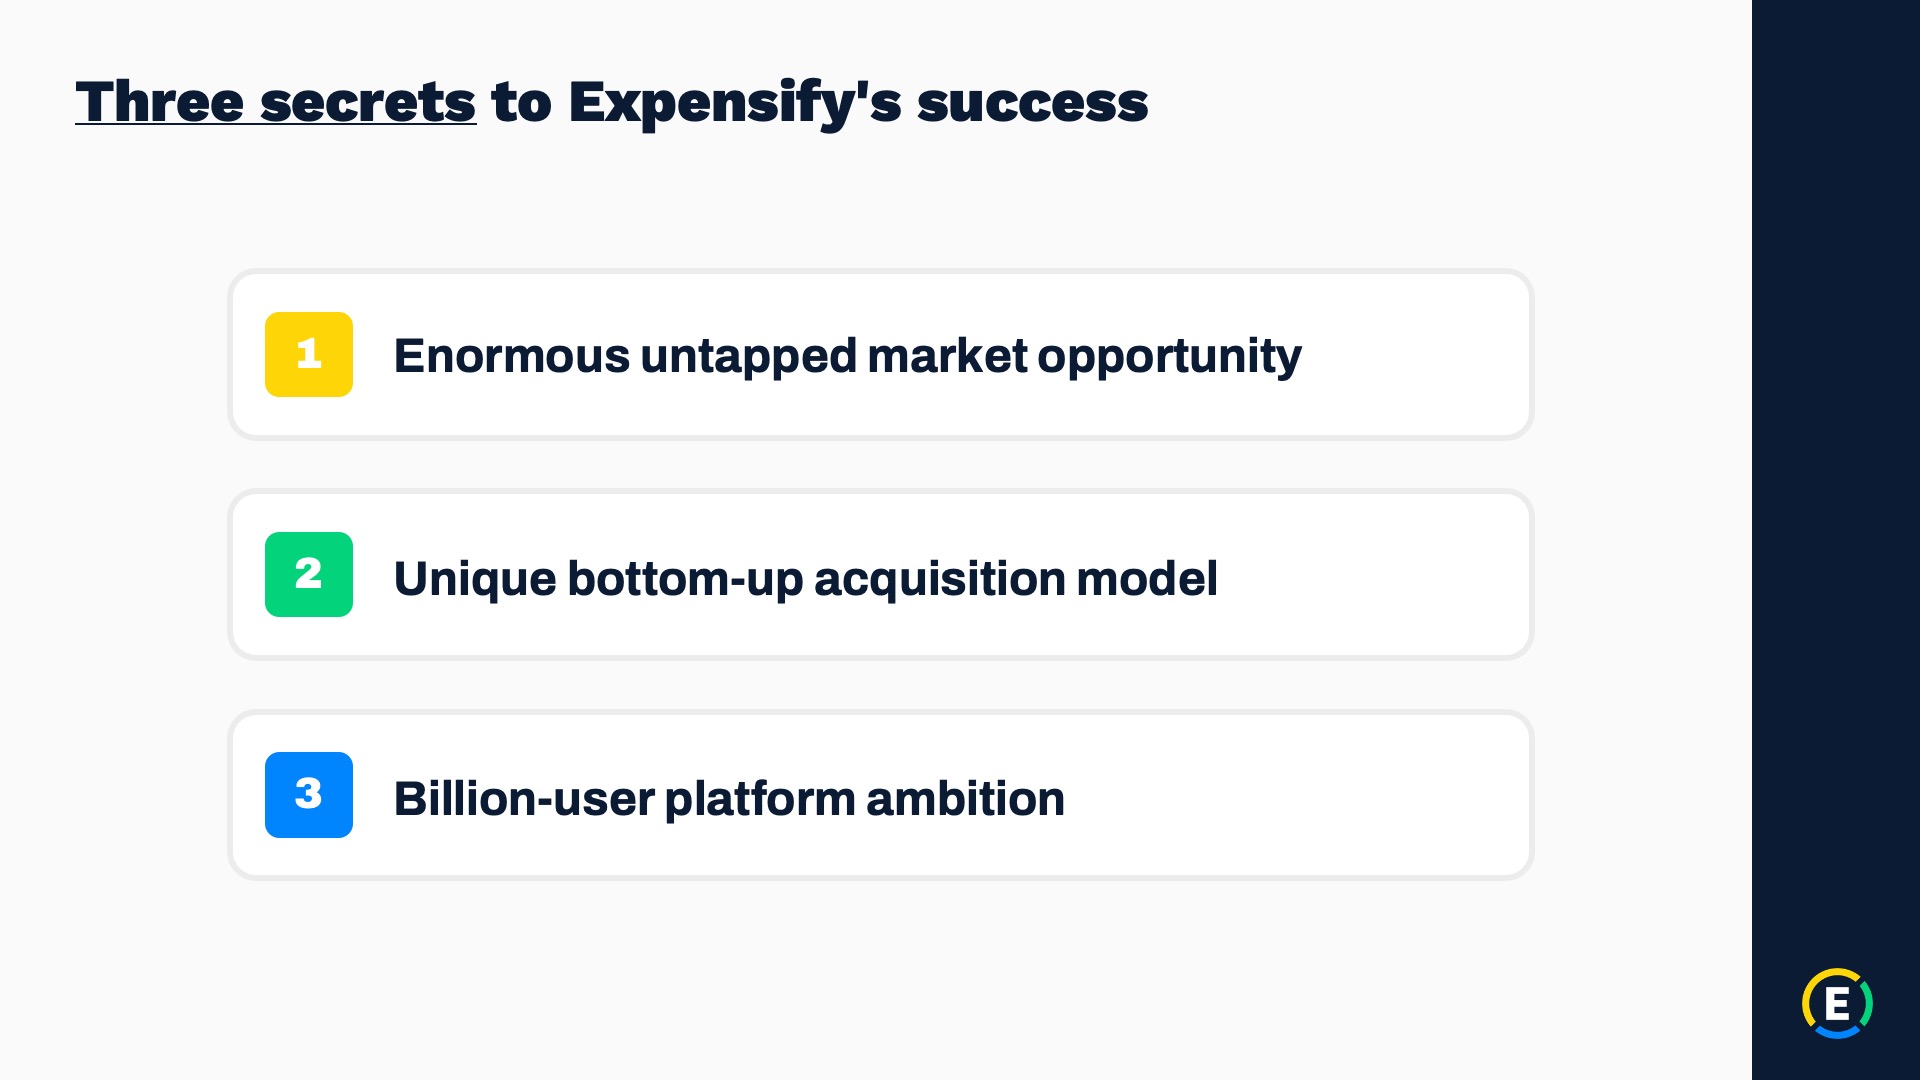This screenshot has height=1080, width=1920.
Task: Click the green number 2 badge
Action: pyautogui.click(x=308, y=574)
